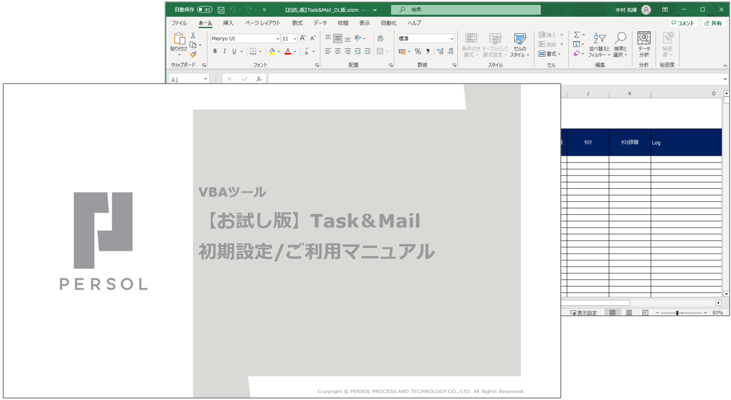Toggle Middle Align in alignment group
731x400 pixels.
338,38
